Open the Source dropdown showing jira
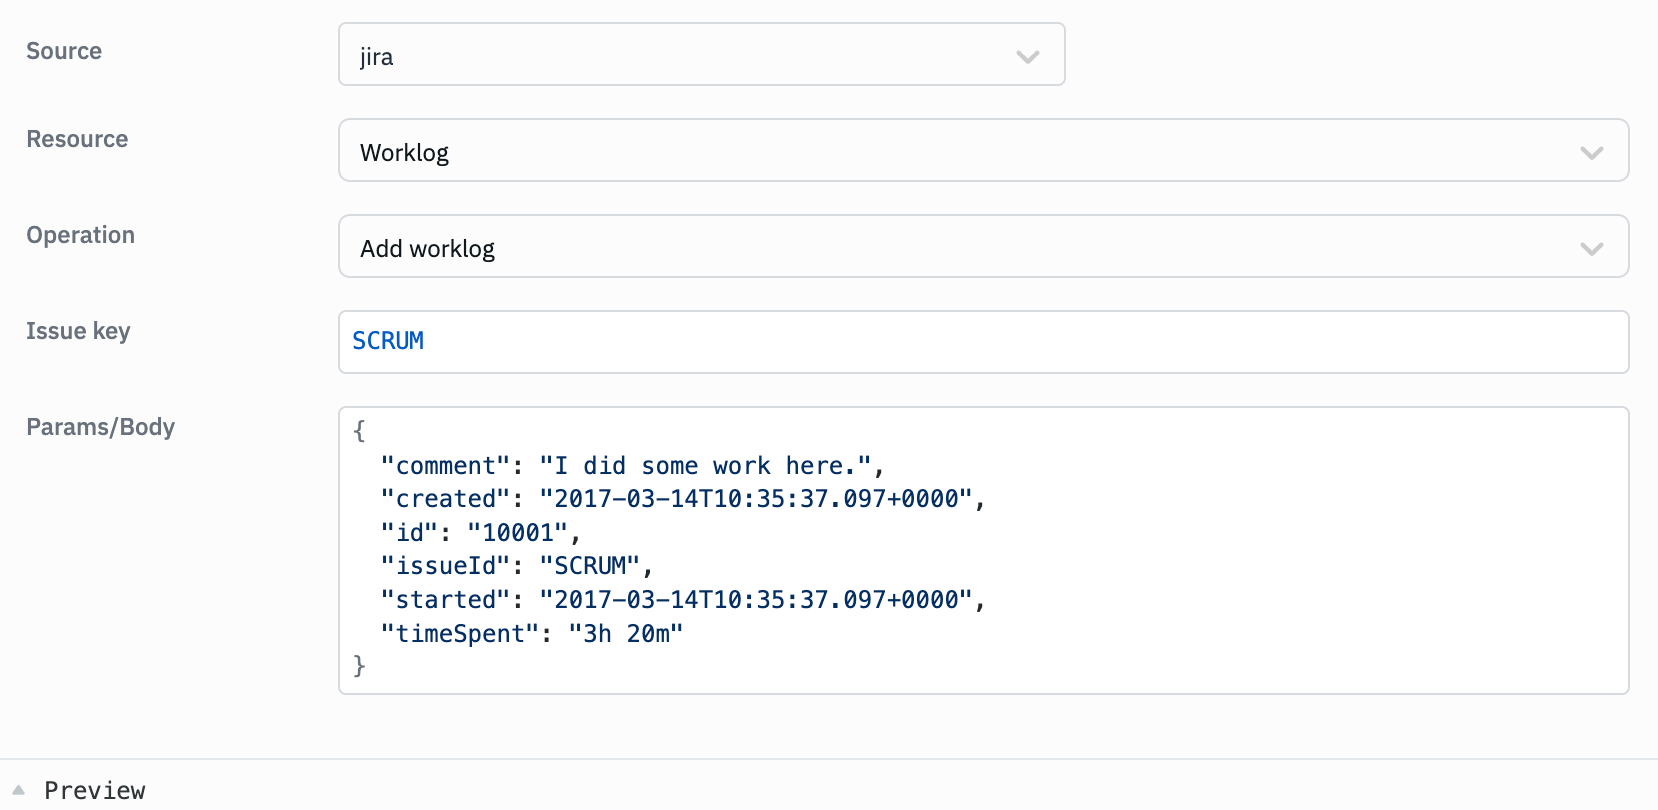The width and height of the screenshot is (1658, 810). pyautogui.click(x=701, y=54)
